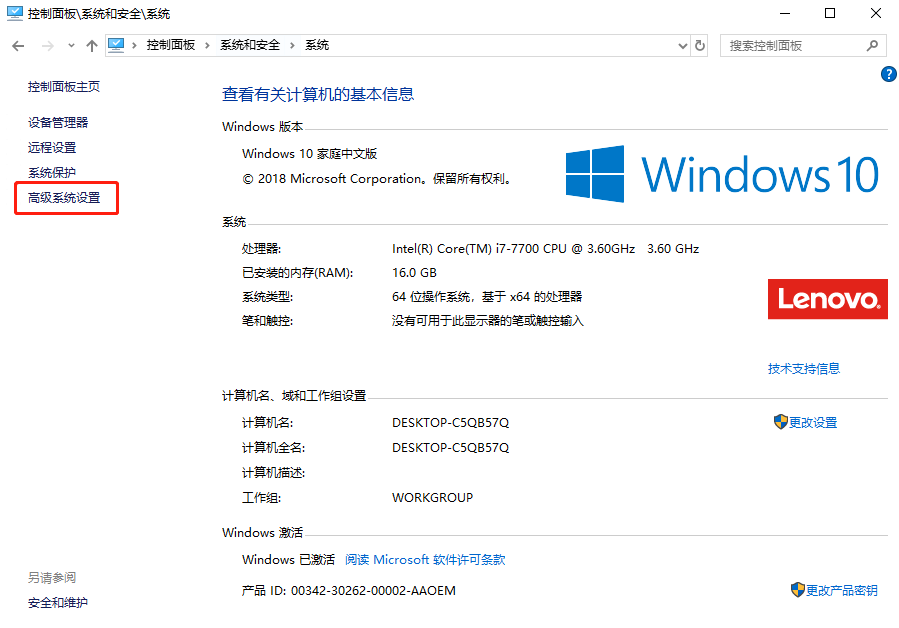899x628 pixels.
Task: Open recent locations dropdown arrow
Action: coord(70,46)
